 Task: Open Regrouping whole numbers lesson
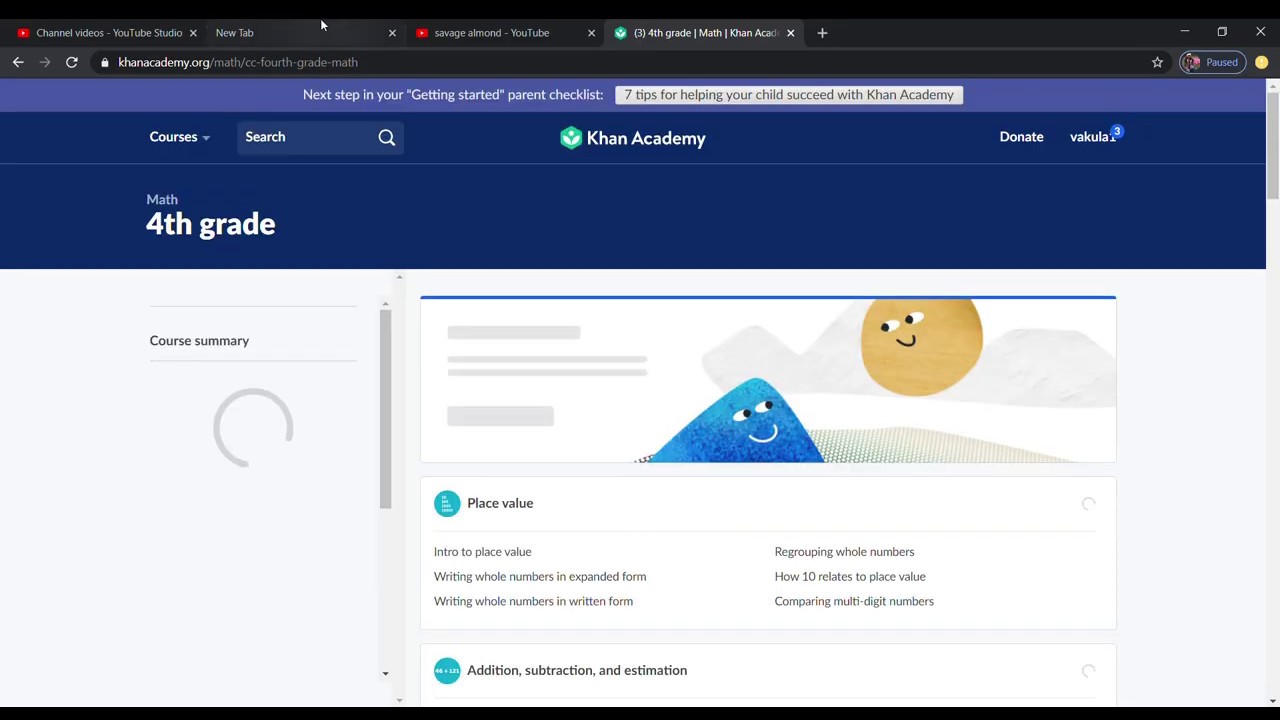844,552
